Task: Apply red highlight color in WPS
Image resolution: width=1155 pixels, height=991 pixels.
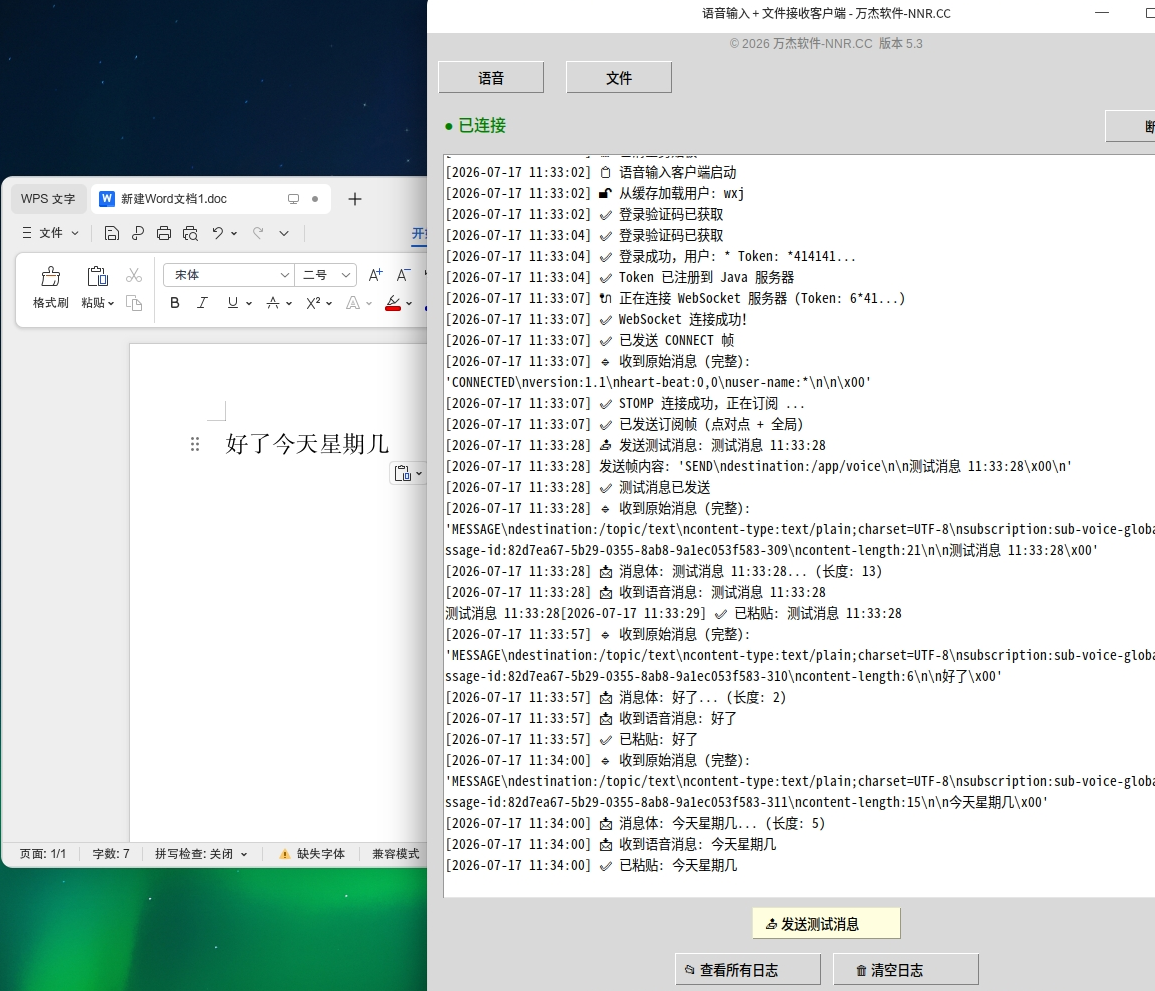Action: 393,303
